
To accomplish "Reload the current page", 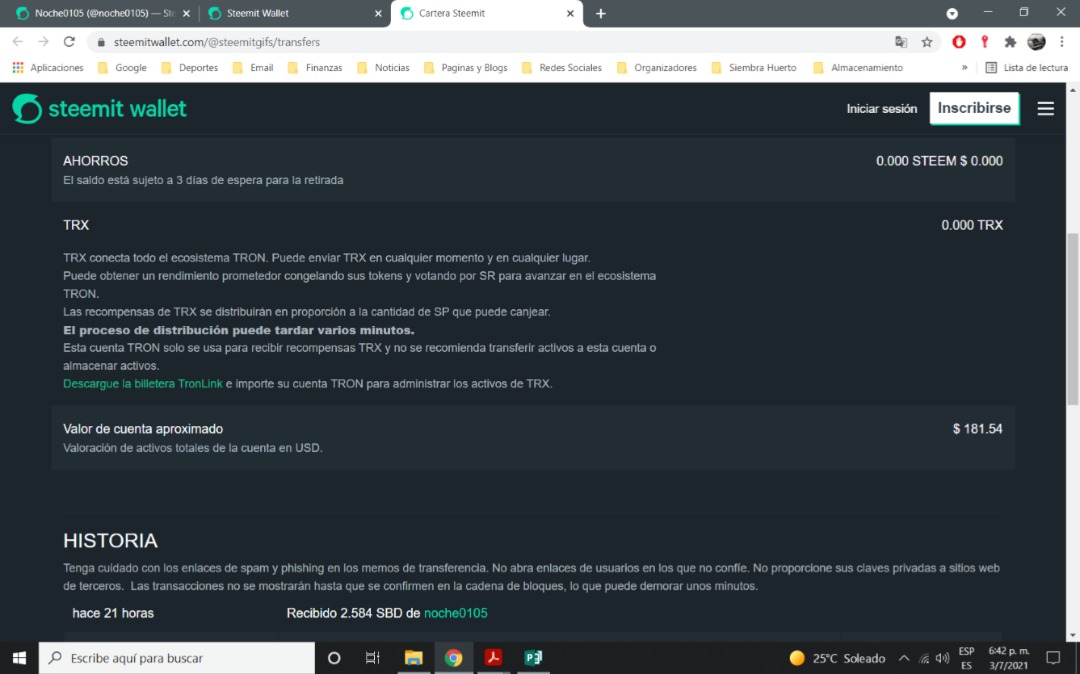I will click(69, 42).
